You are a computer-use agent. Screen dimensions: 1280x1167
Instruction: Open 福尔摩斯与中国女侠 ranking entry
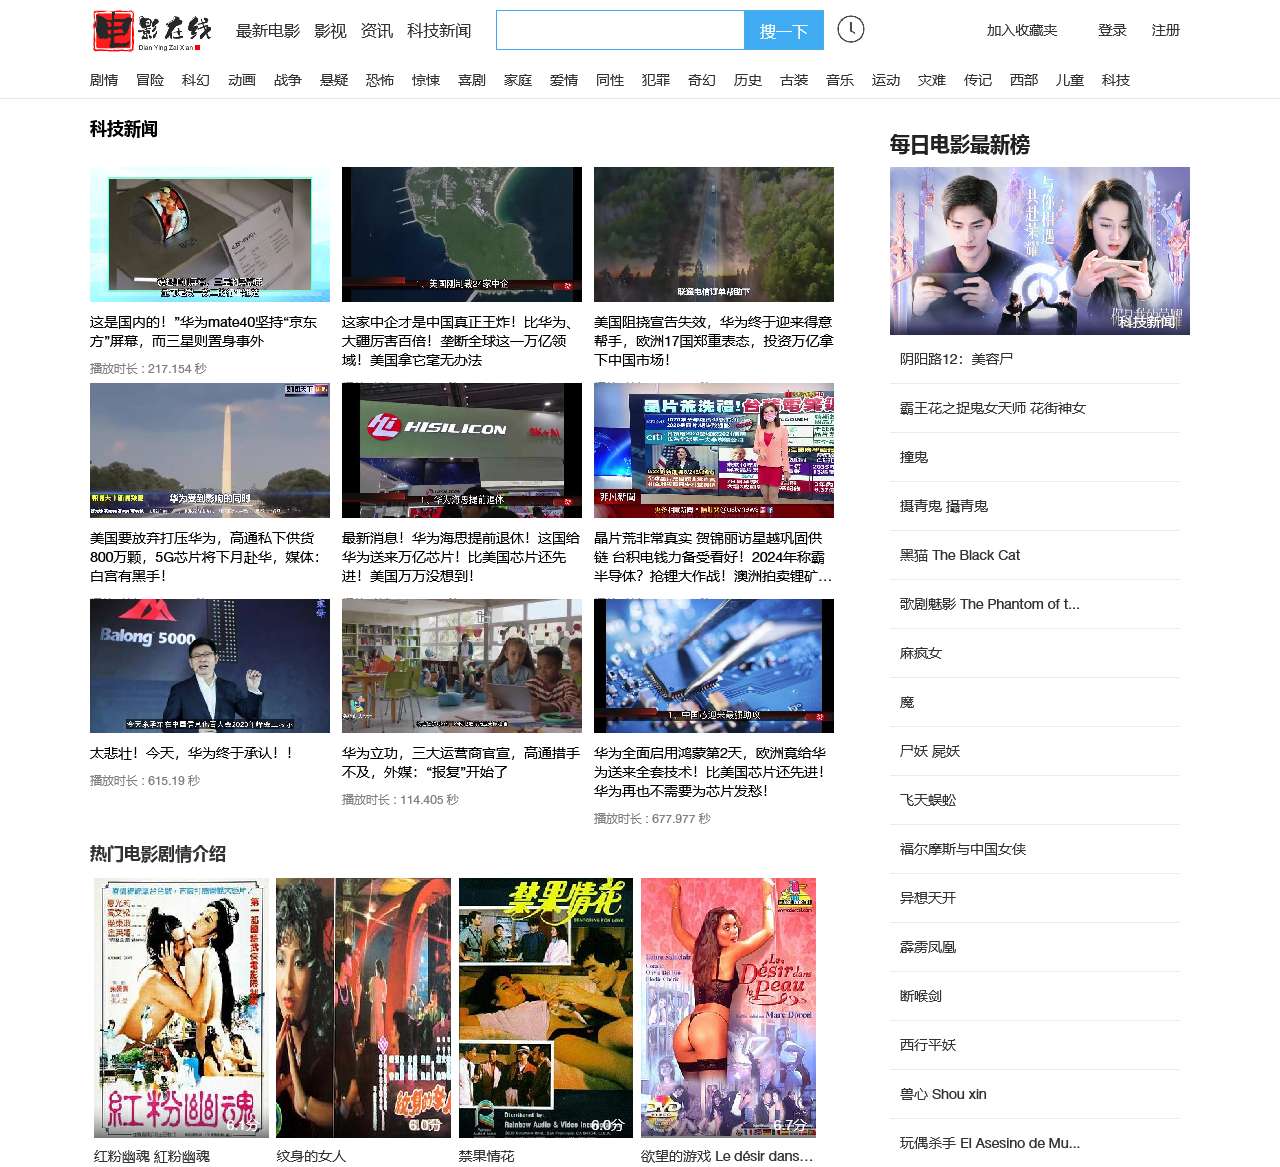[963, 849]
